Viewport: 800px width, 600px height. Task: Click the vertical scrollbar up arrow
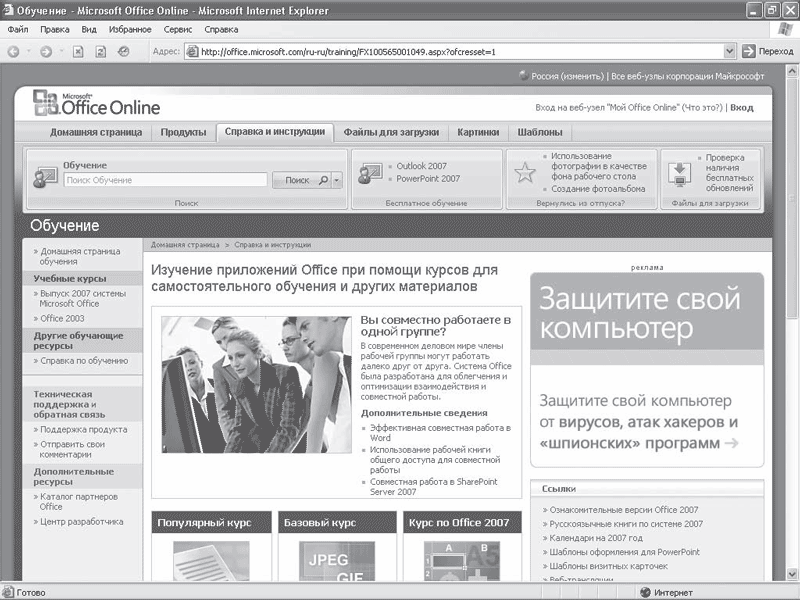click(792, 71)
